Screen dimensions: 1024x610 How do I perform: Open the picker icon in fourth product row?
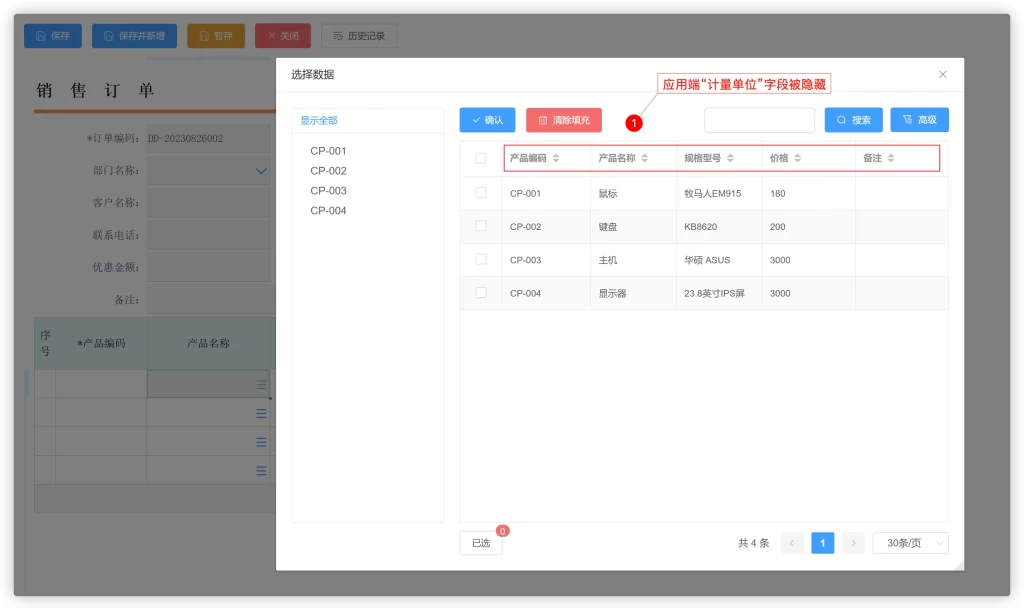tap(261, 471)
